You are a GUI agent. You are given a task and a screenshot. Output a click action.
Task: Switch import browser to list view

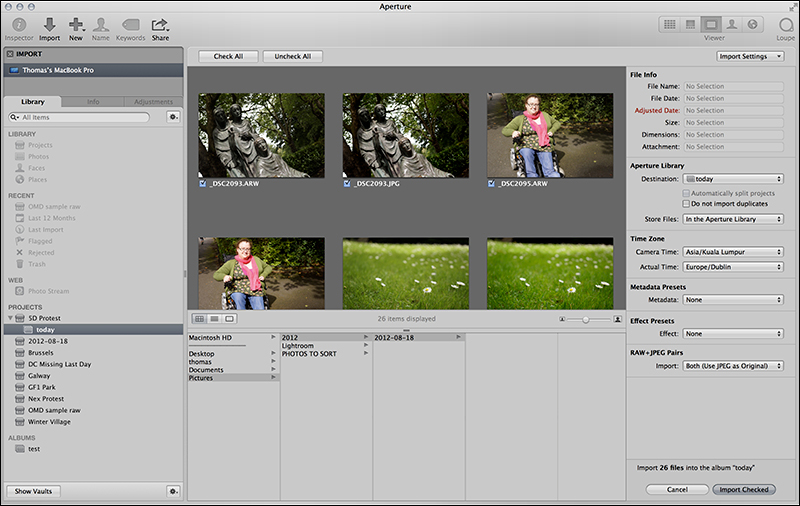point(214,319)
